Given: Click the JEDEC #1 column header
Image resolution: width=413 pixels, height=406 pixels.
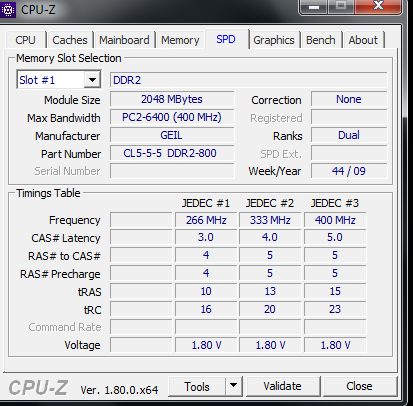Looking at the screenshot, I should point(206,203).
